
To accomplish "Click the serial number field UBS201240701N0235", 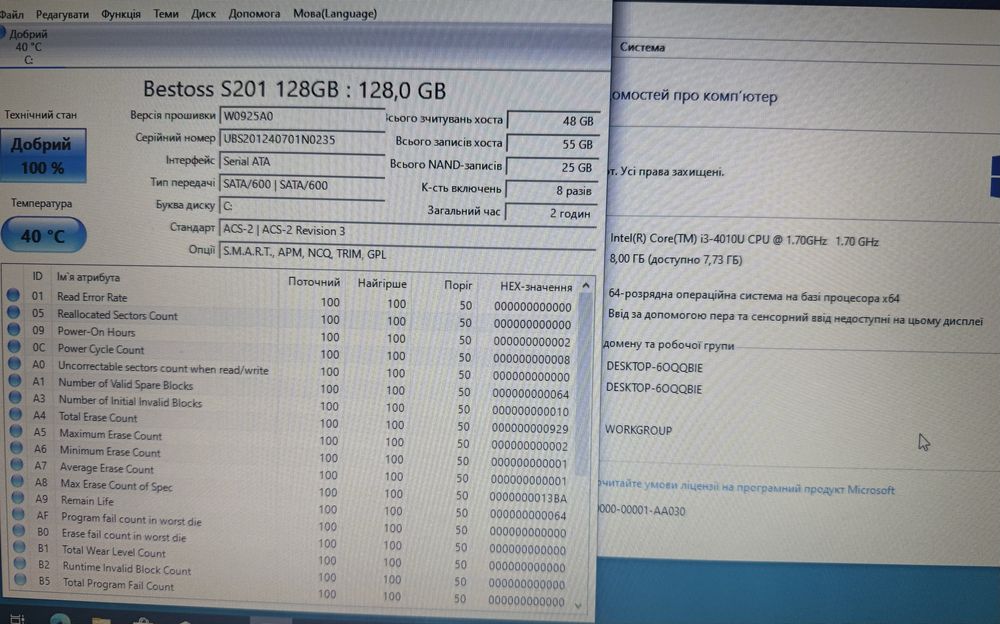I will pyautogui.click(x=302, y=139).
